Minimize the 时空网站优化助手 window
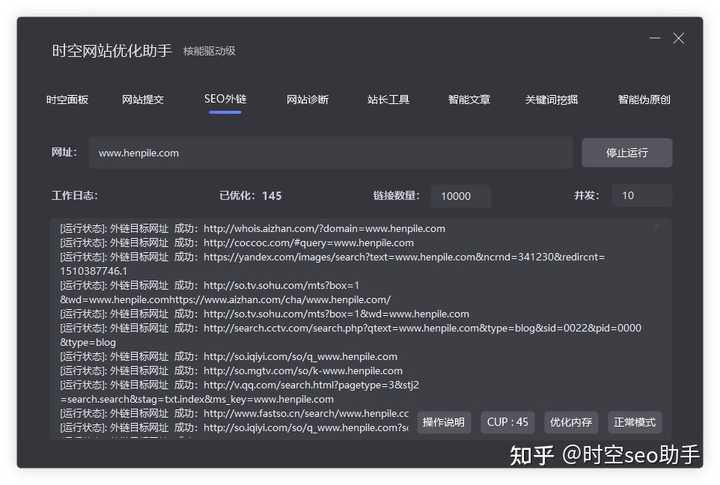720x485 pixels. click(x=655, y=38)
